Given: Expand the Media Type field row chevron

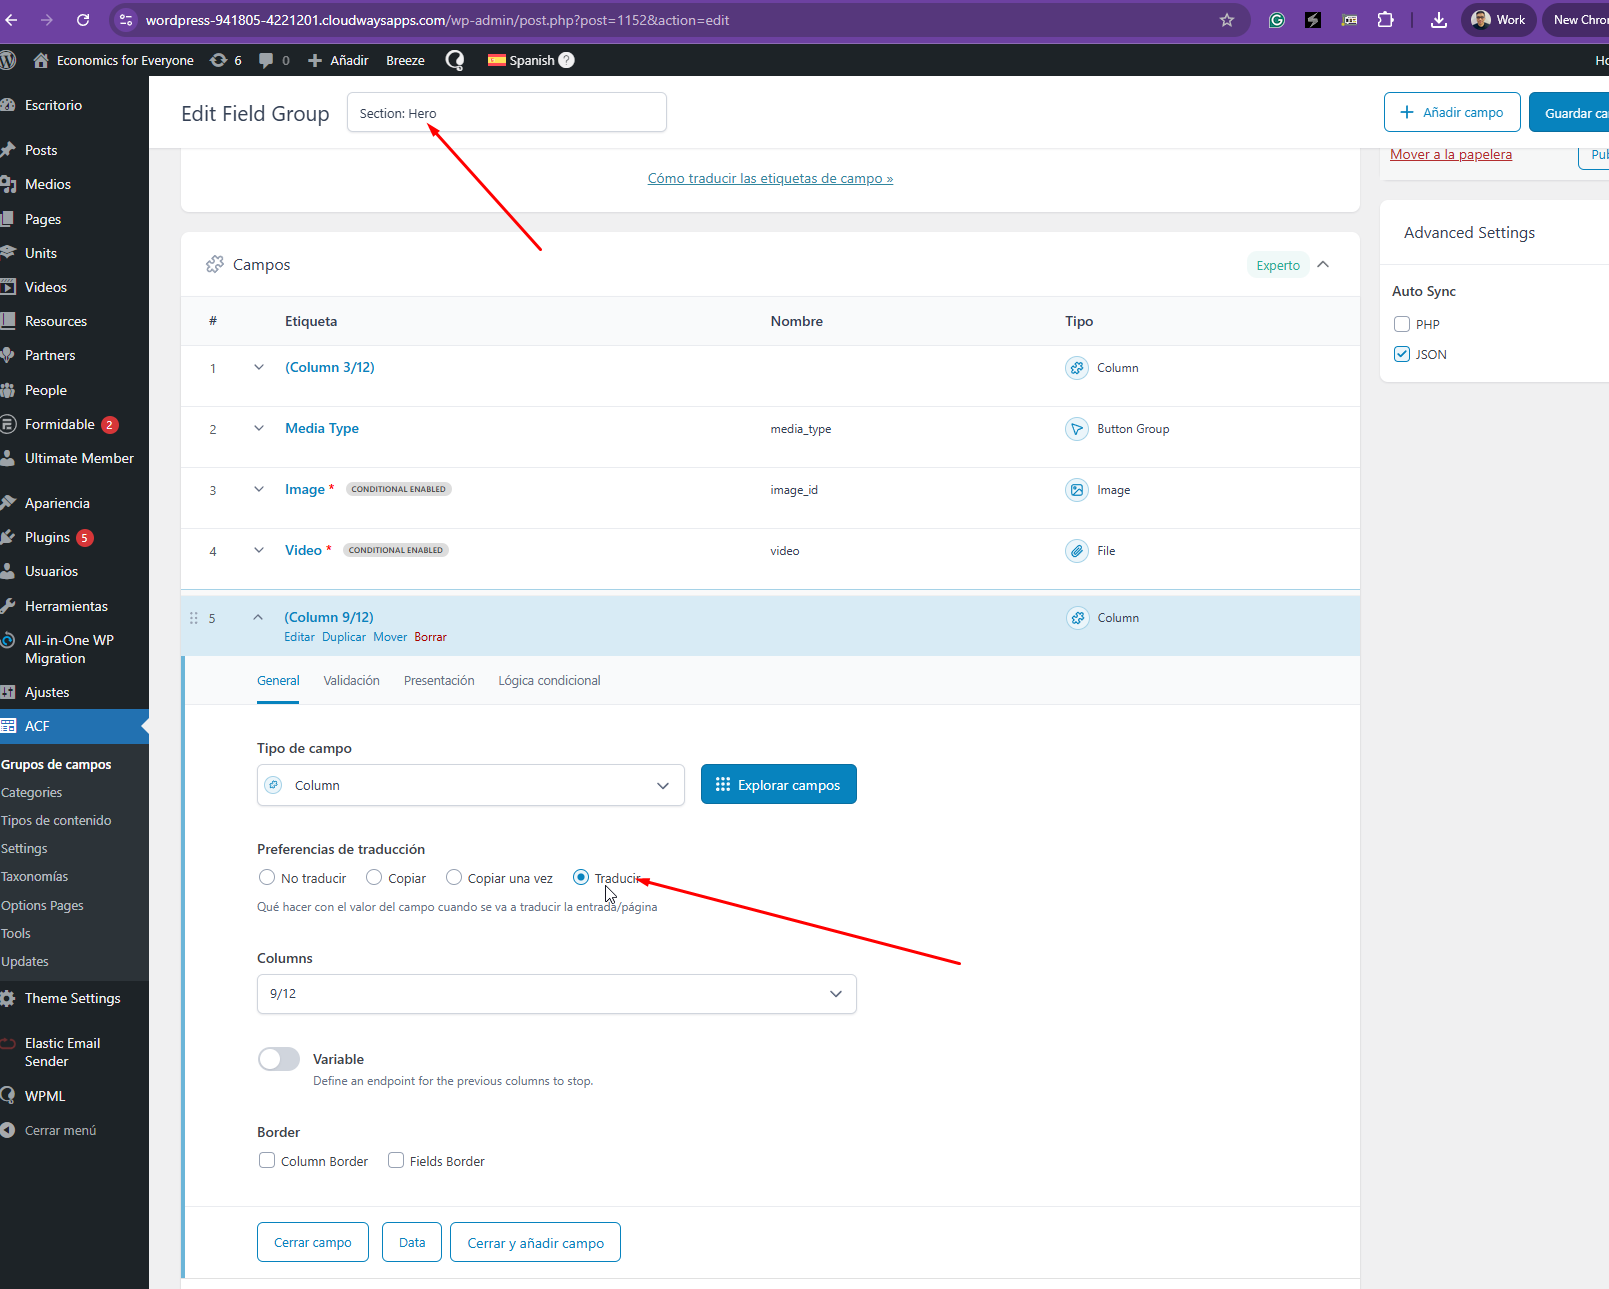Looking at the screenshot, I should click(259, 429).
